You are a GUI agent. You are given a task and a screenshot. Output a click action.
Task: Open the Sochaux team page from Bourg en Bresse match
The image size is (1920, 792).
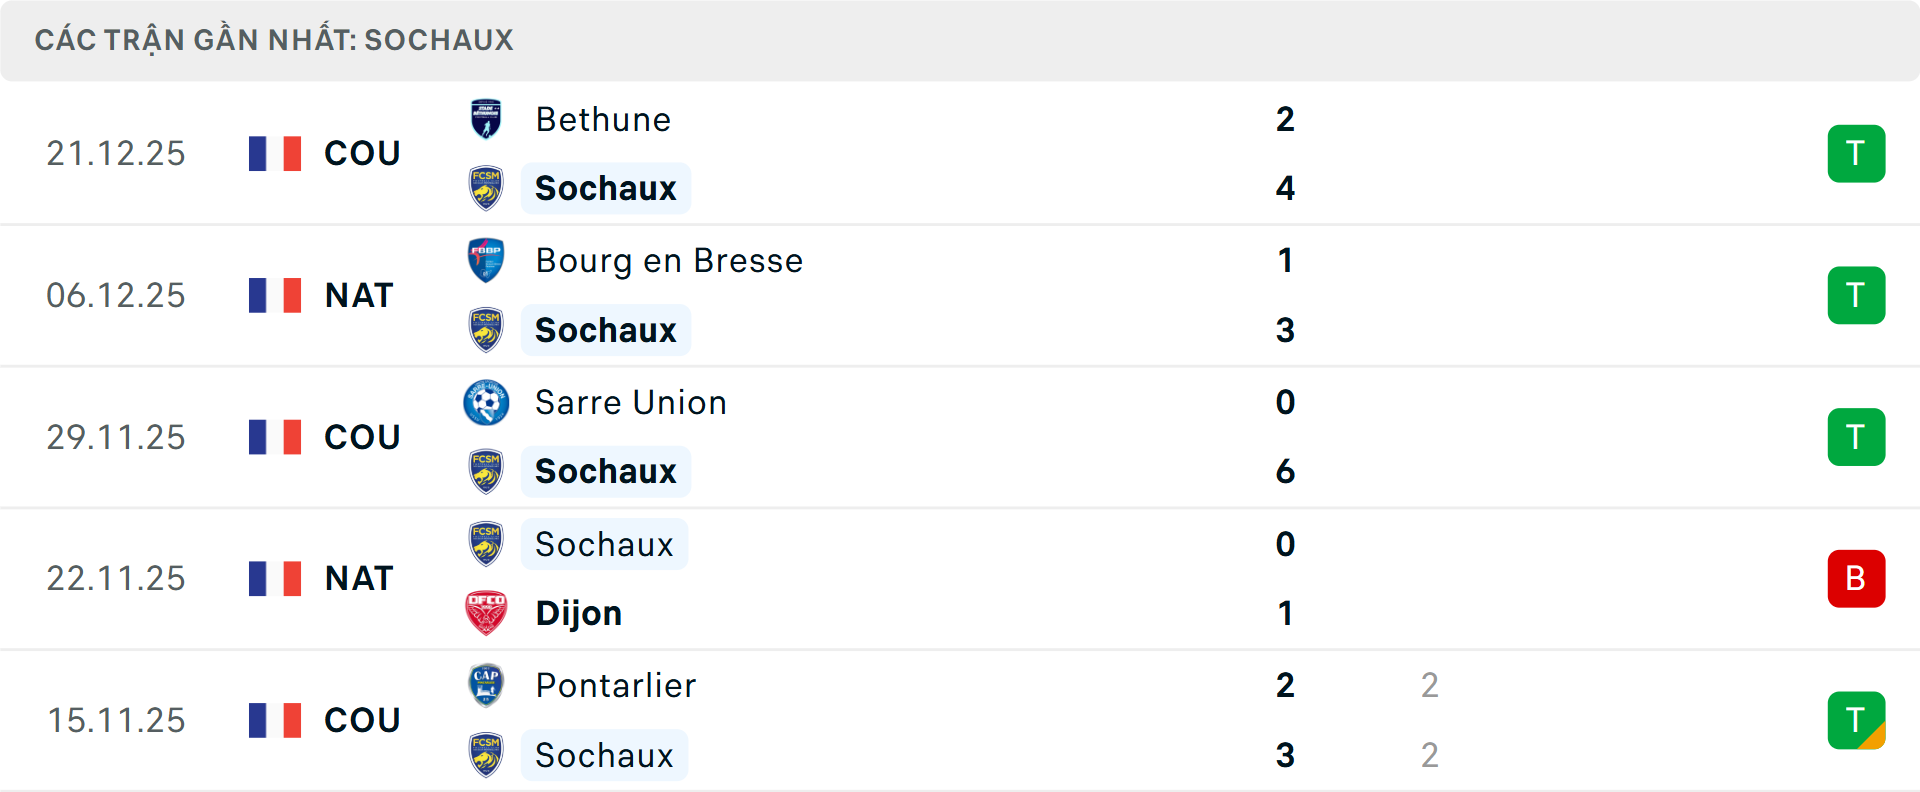point(605,330)
